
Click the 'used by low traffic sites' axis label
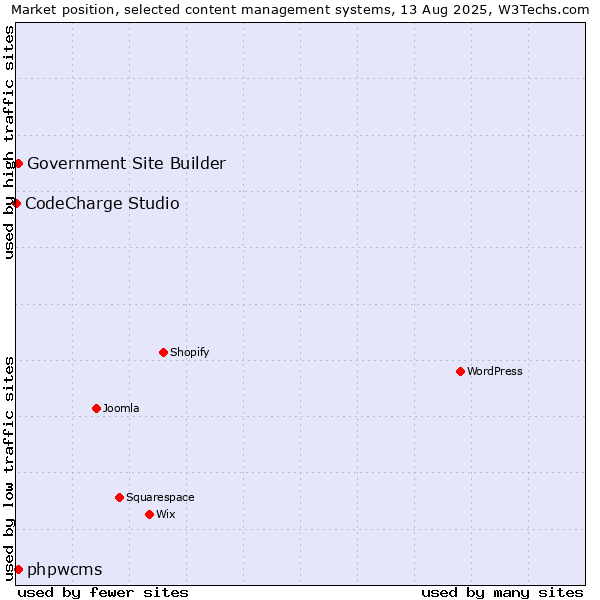8,470
